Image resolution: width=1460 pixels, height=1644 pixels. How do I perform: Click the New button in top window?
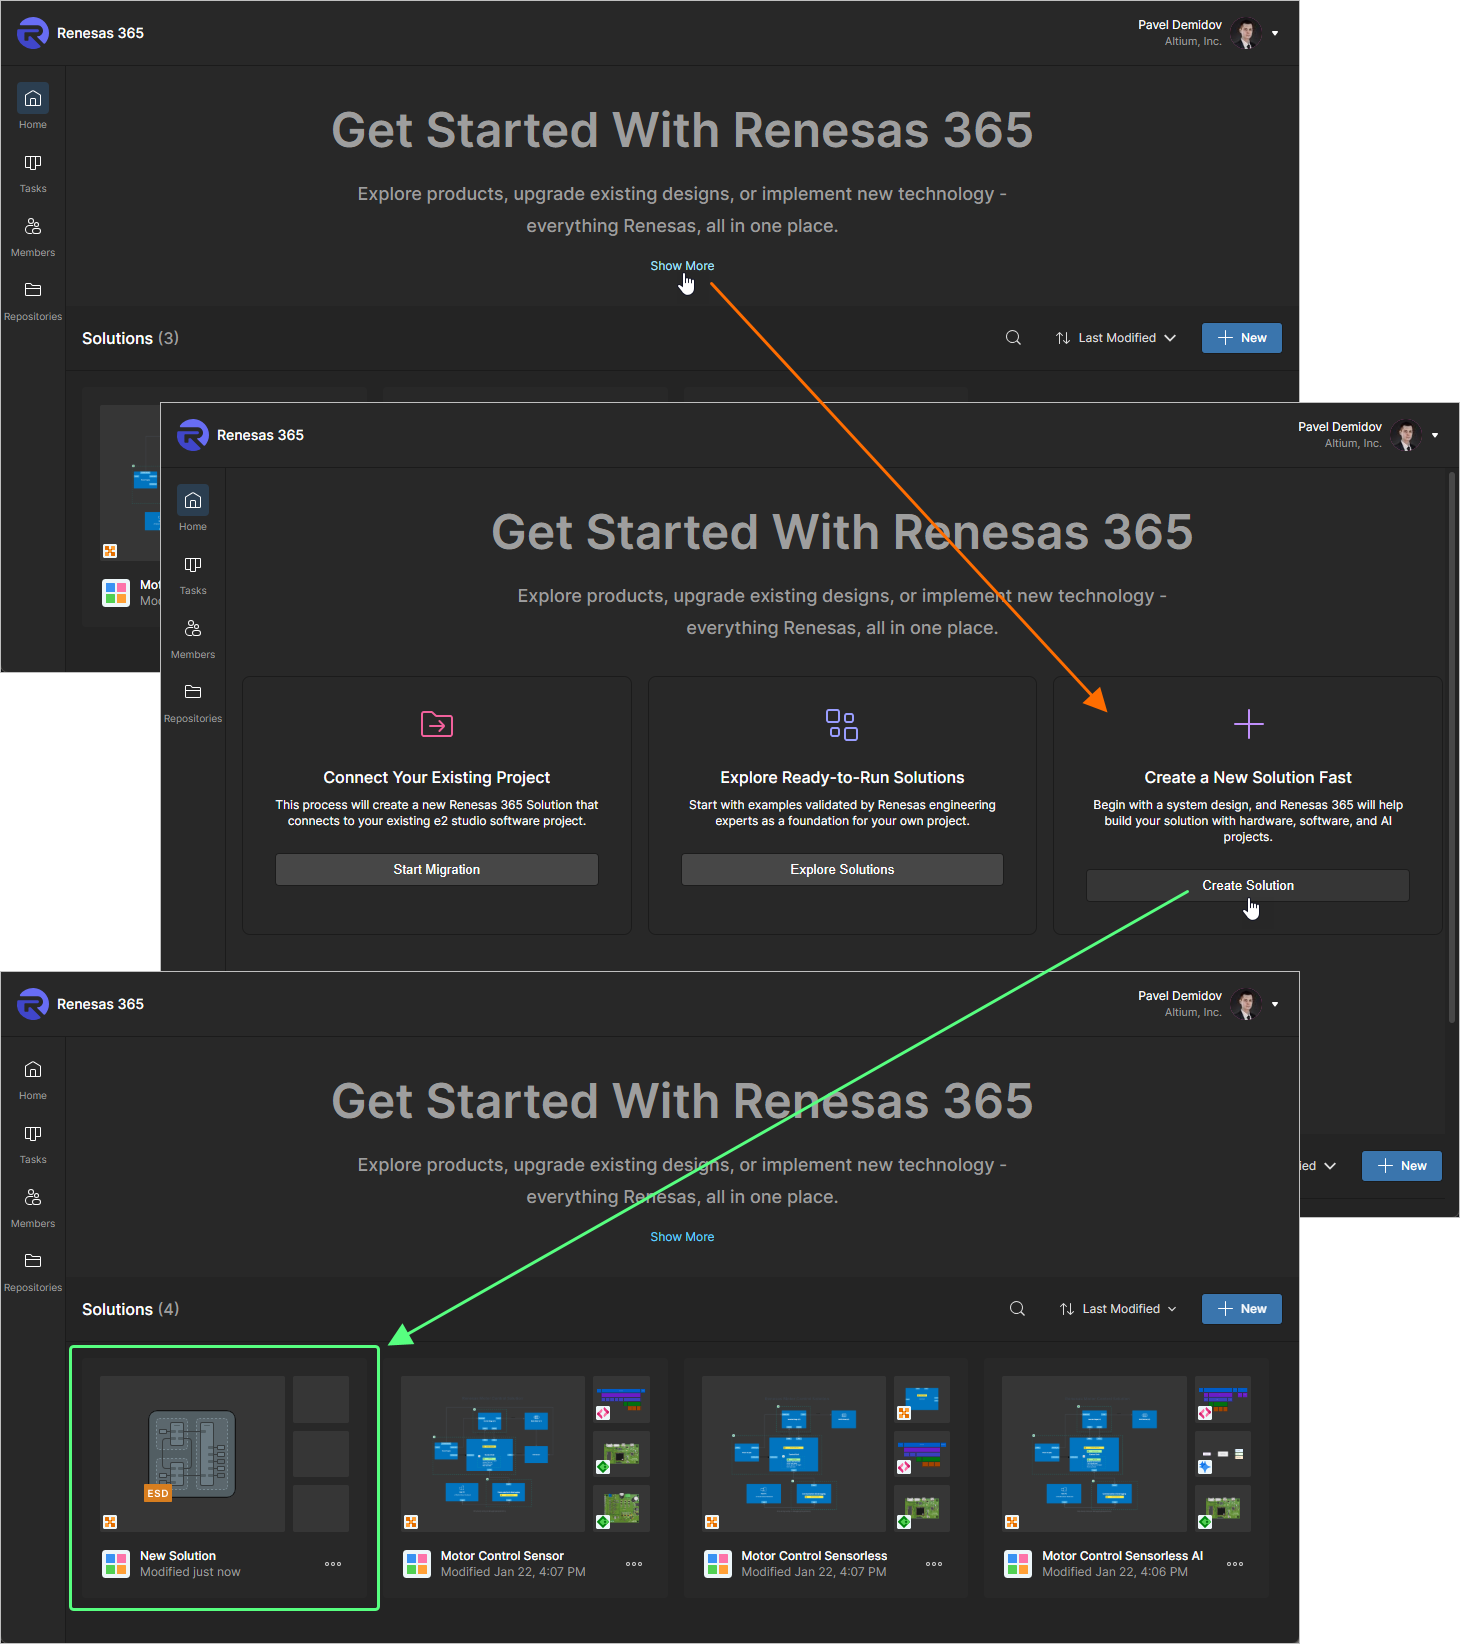pyautogui.click(x=1242, y=338)
